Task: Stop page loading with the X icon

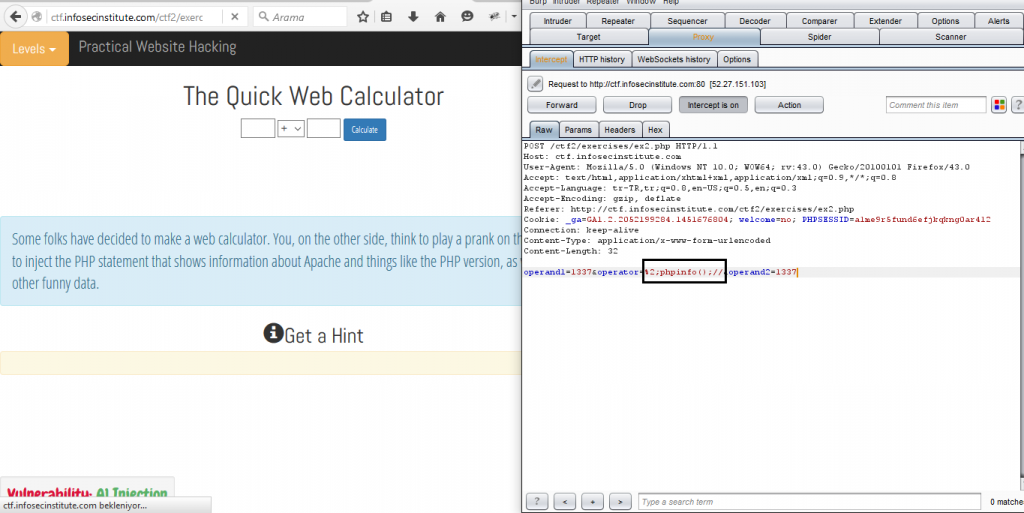Action: [x=233, y=17]
